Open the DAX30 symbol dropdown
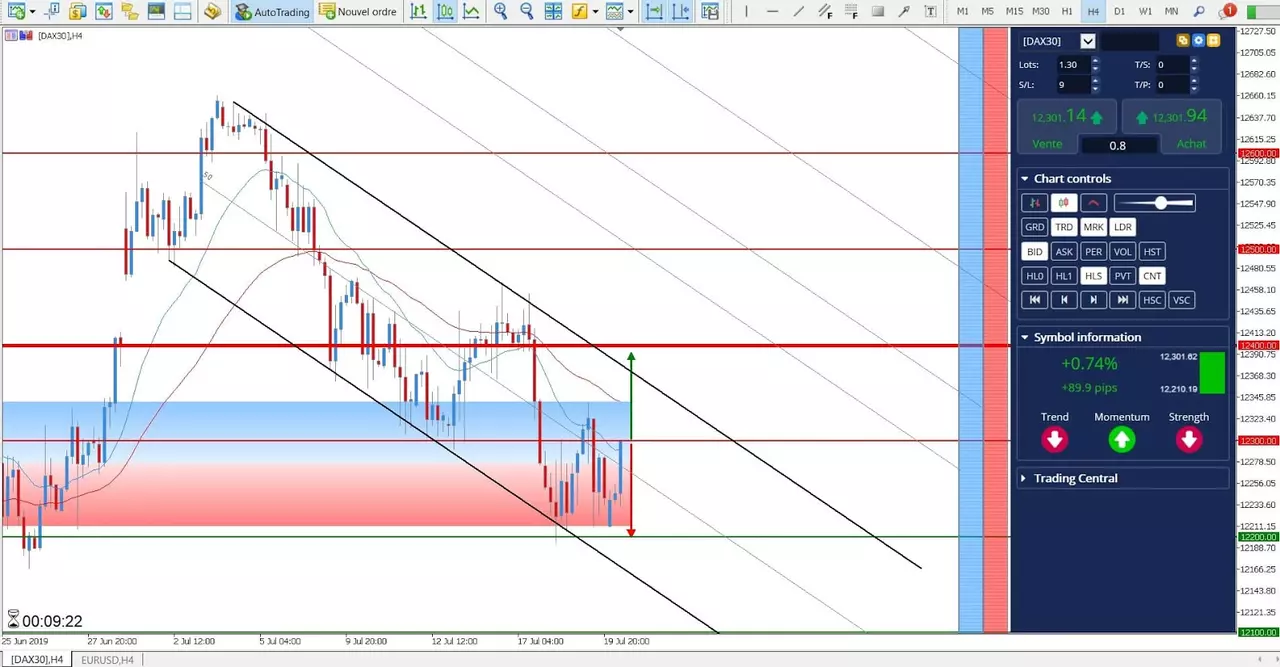Screen dimensions: 1280x667 [x=1088, y=41]
